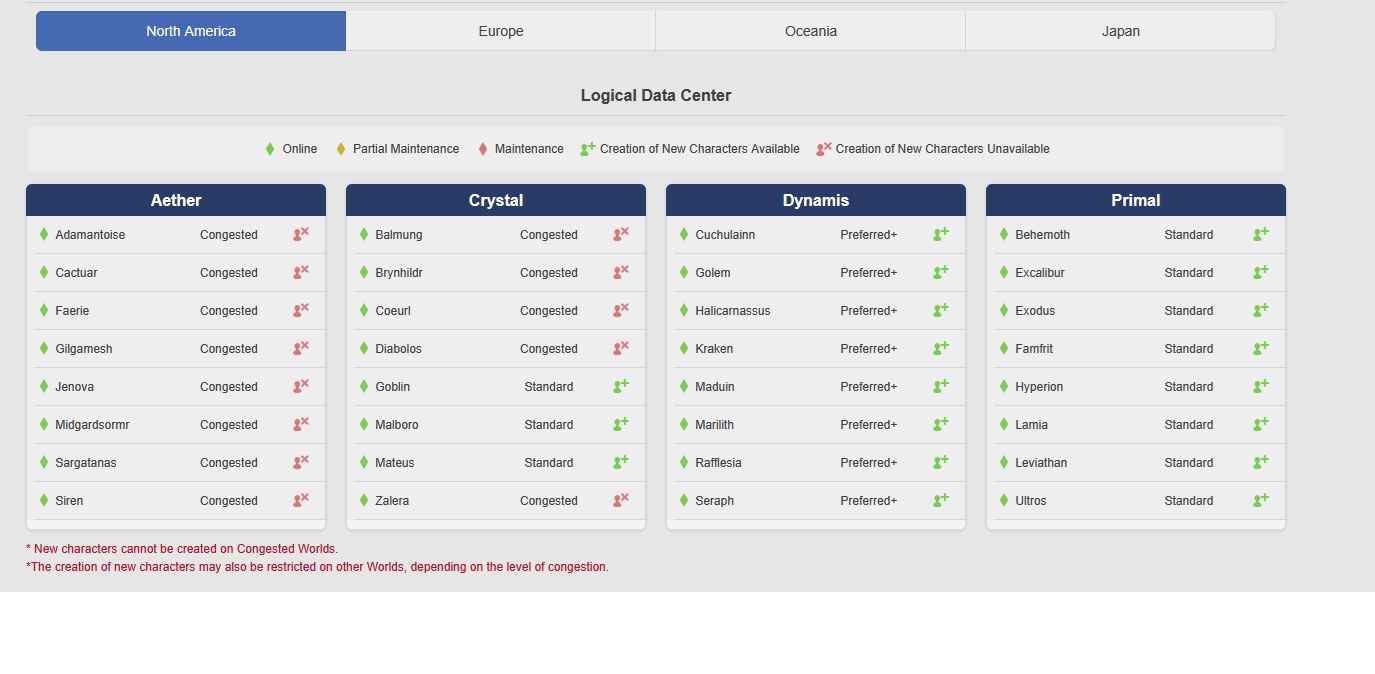Click the Diabolos world name

point(399,349)
